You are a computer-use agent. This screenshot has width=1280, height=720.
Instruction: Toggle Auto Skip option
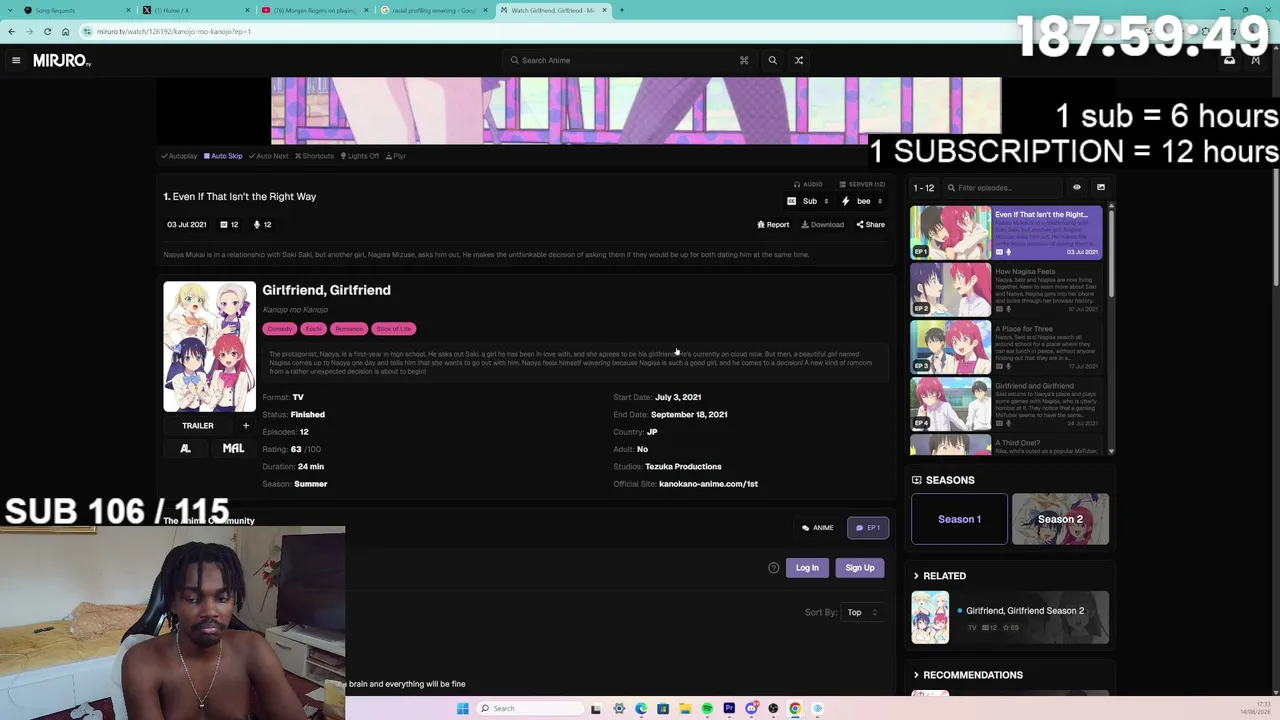(x=223, y=156)
